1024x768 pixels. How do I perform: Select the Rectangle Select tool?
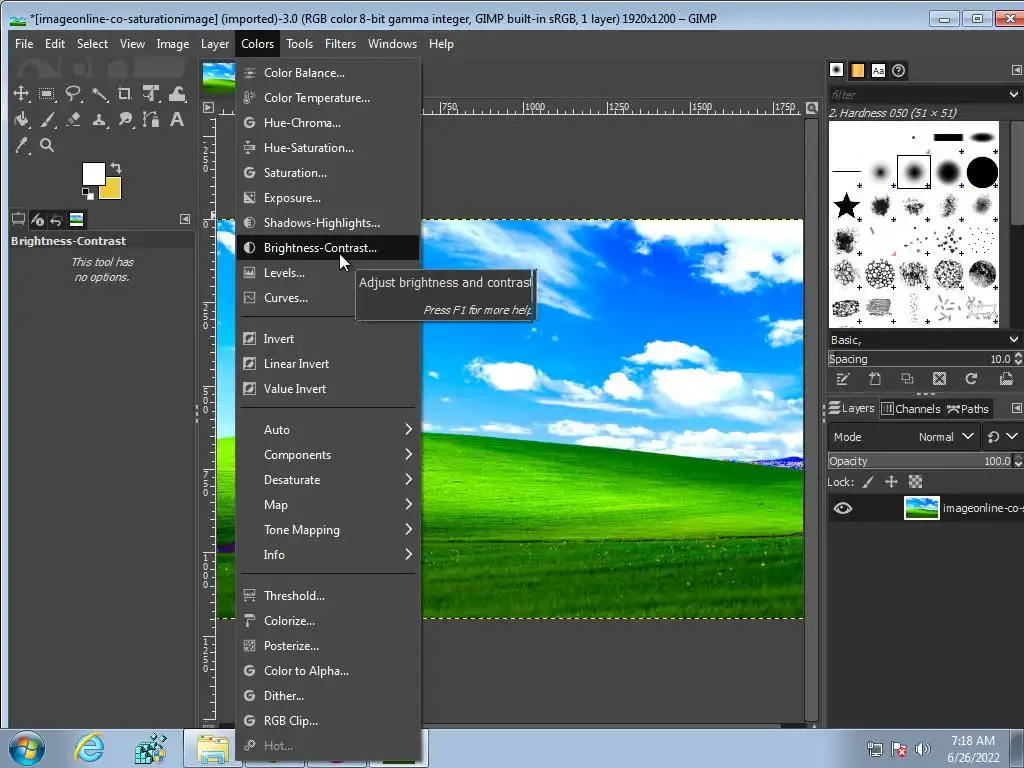[x=46, y=94]
